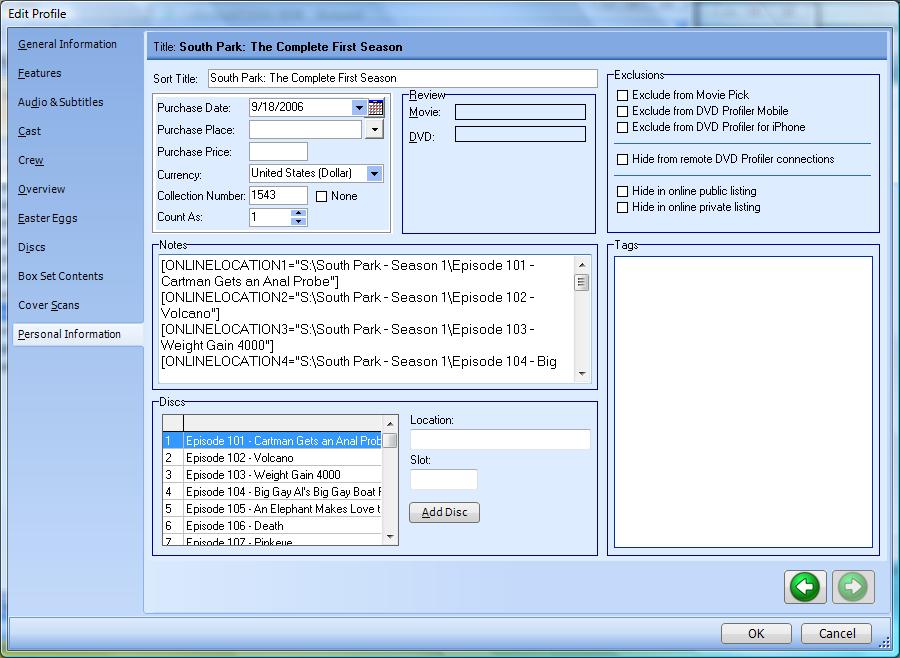The image size is (900, 658).
Task: Toggle Hide in online public listing
Action: (x=623, y=191)
